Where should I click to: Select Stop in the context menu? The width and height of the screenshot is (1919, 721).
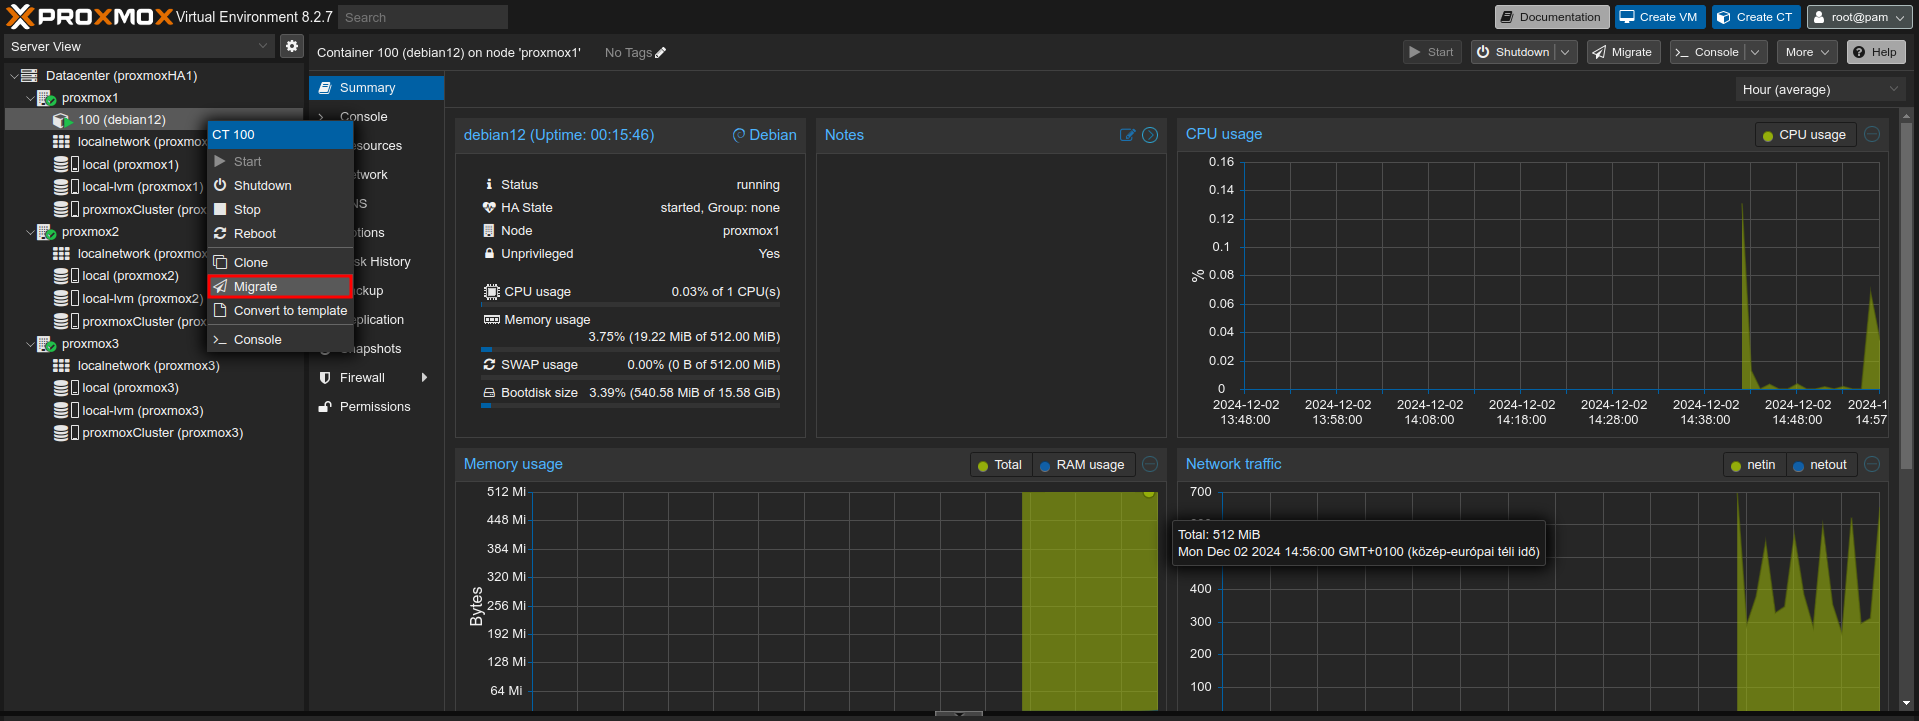click(x=280, y=210)
